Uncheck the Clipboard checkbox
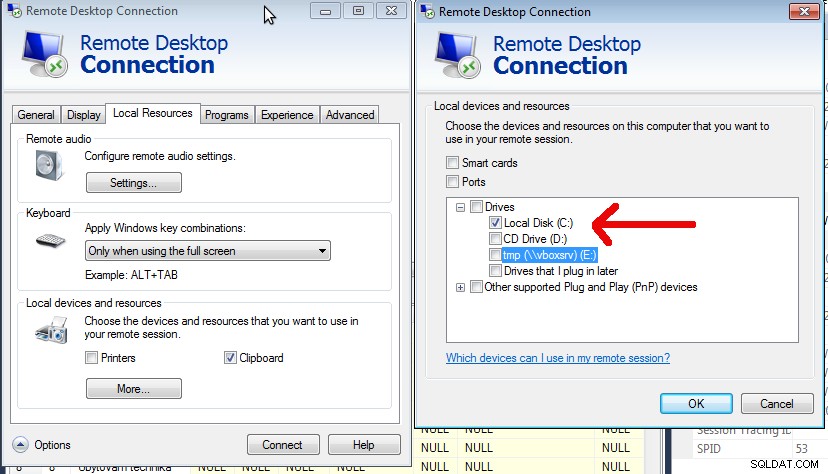Viewport: 828px width, 474px height. (x=230, y=358)
